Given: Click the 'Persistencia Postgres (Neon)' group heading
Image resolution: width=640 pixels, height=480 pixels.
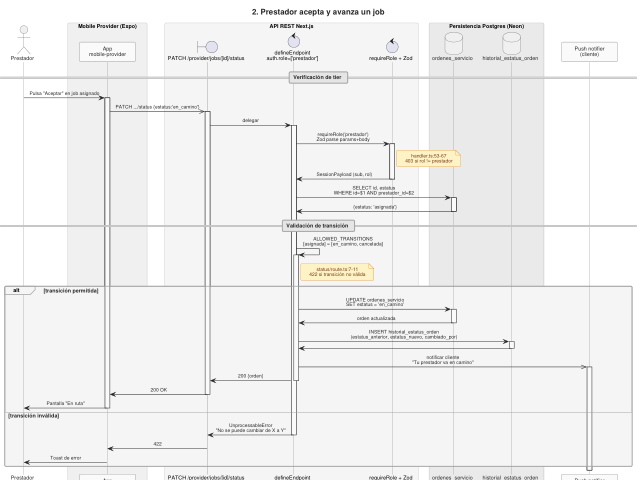Looking at the screenshot, I should click(x=487, y=26).
